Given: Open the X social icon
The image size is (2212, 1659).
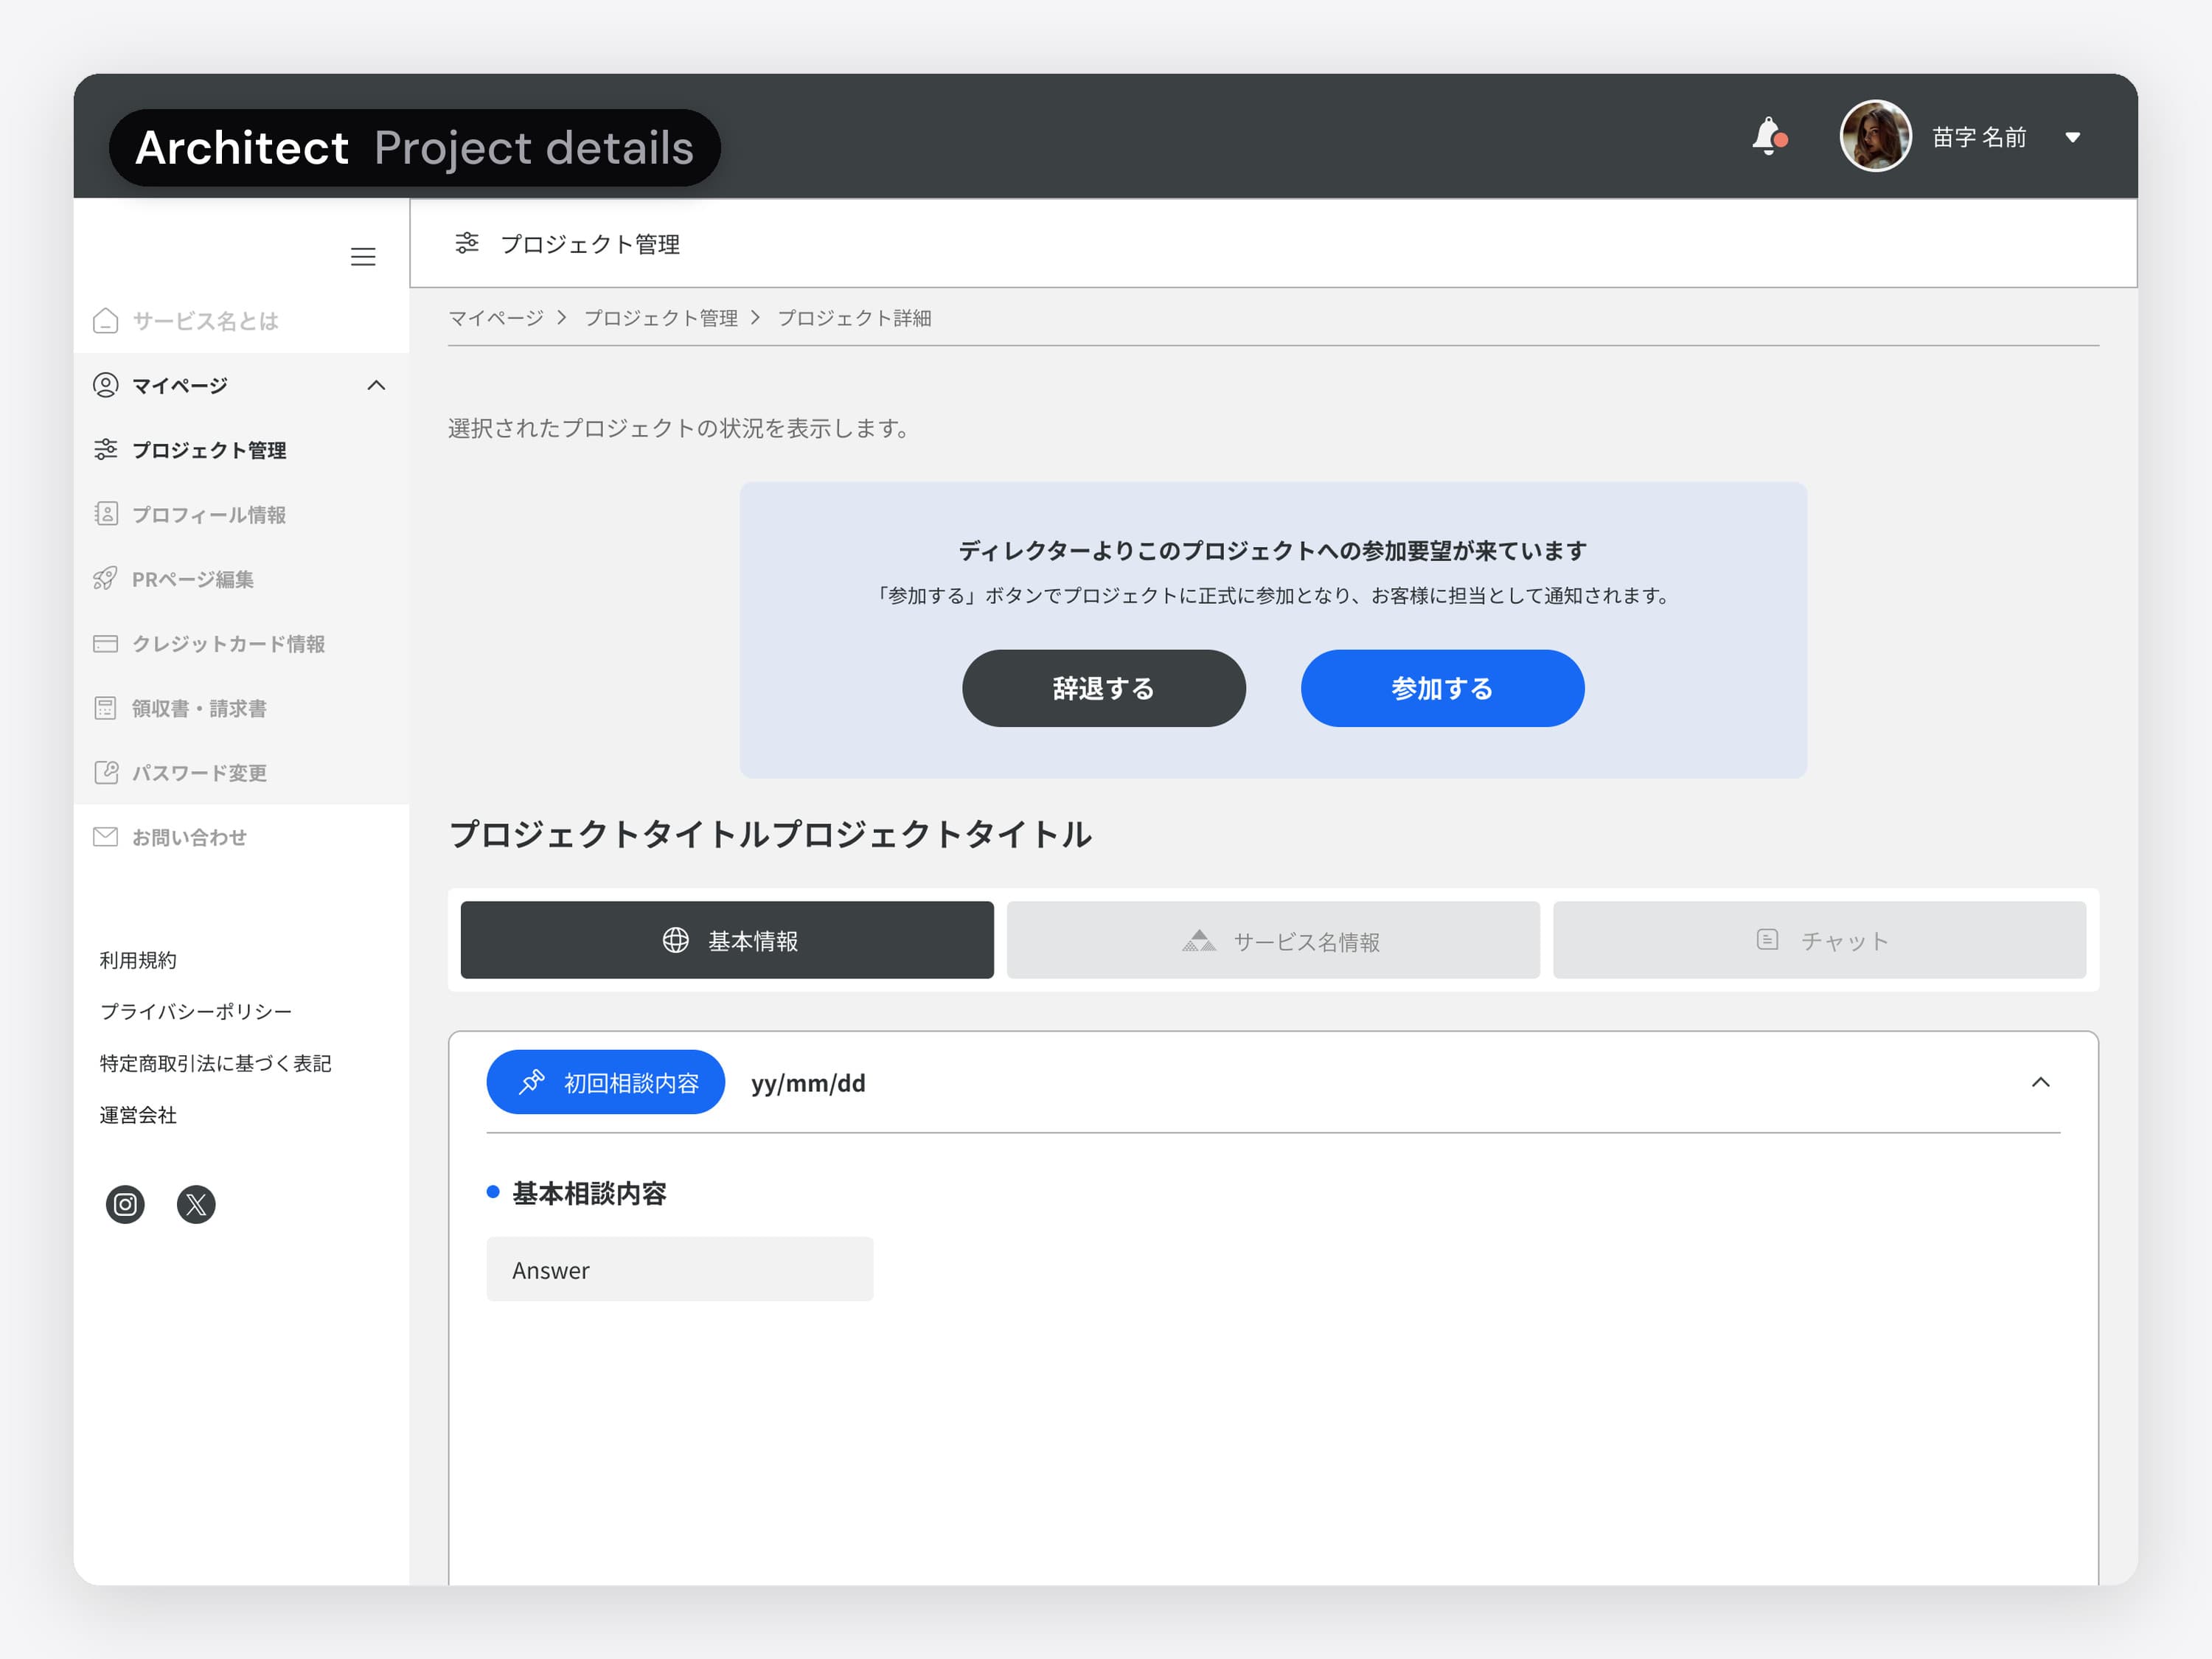Looking at the screenshot, I should (x=196, y=1204).
